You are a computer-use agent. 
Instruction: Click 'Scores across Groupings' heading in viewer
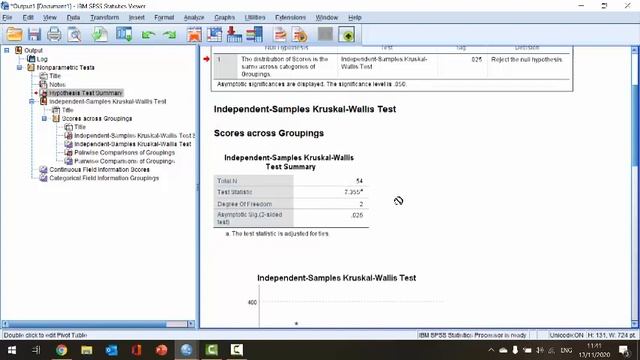pos(269,133)
